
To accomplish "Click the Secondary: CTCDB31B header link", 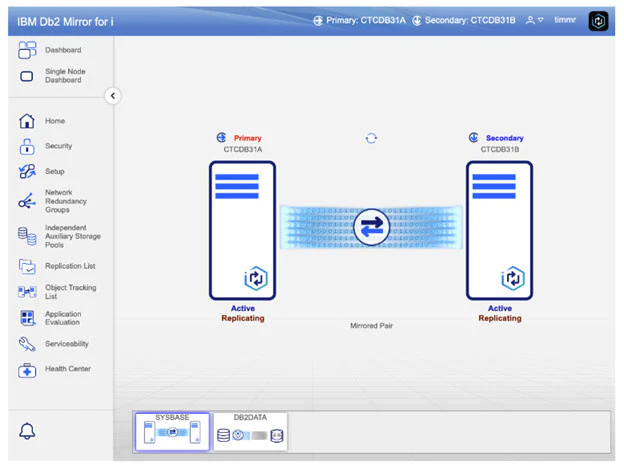I will click(470, 20).
